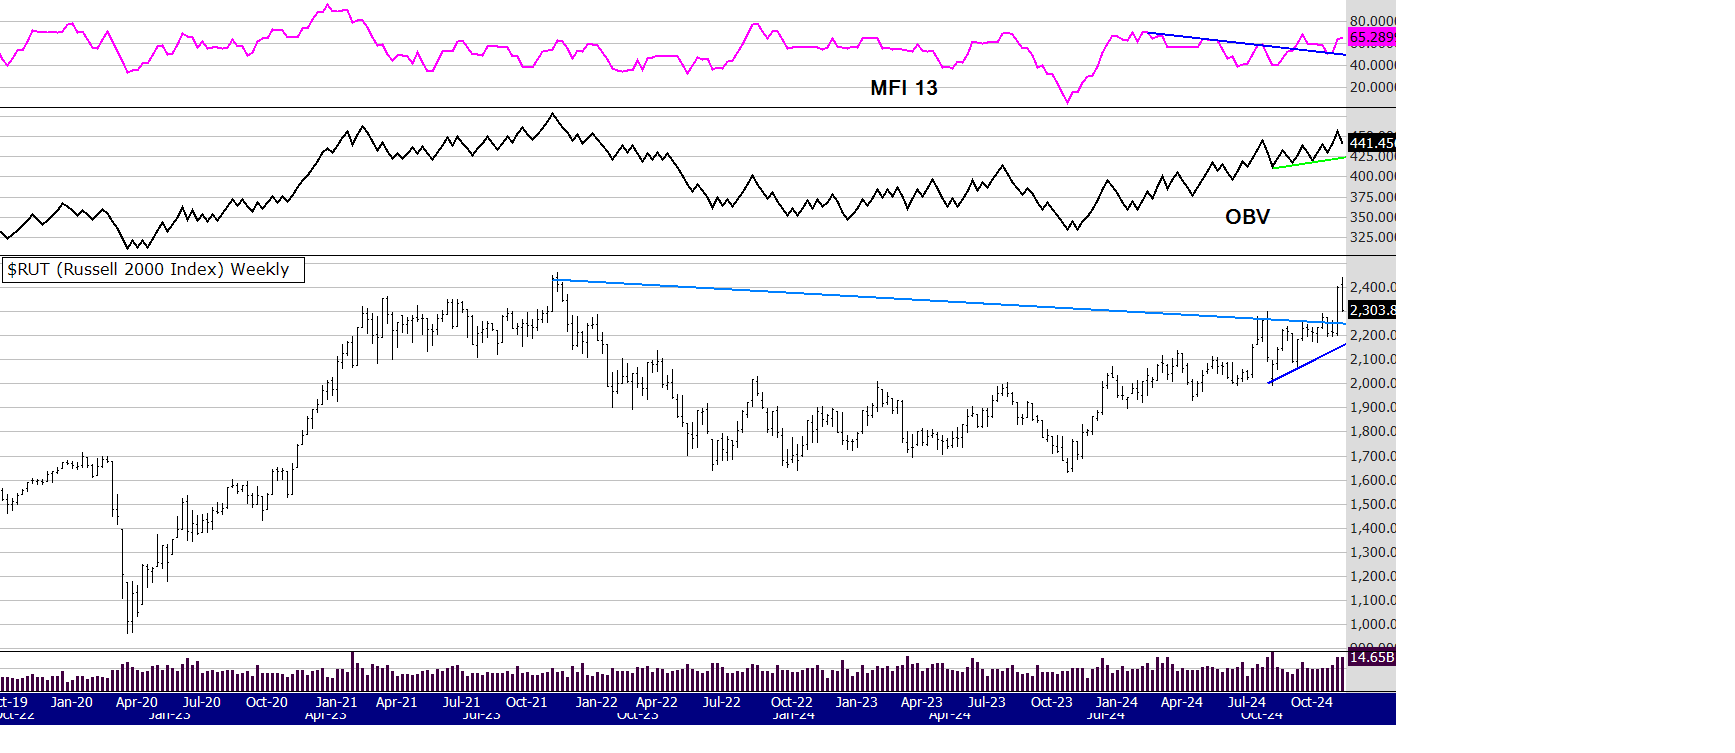Screen dimensions: 1735x753
Task: Click the Oct-21 date axis label
Action: (527, 702)
